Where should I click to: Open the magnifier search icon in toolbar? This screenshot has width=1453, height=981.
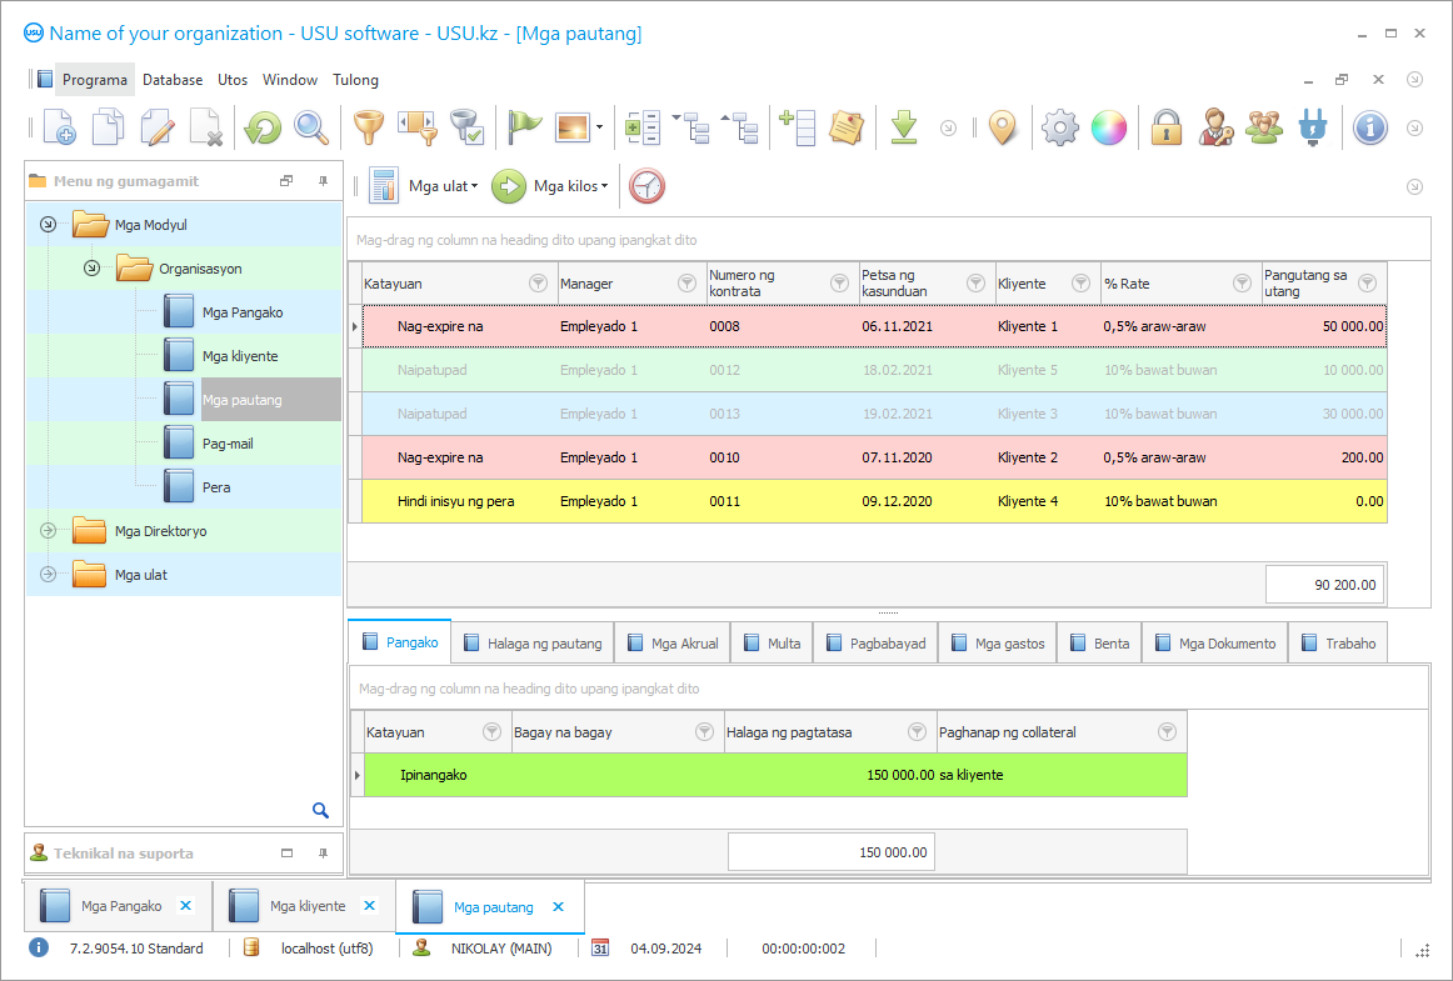[x=311, y=127]
